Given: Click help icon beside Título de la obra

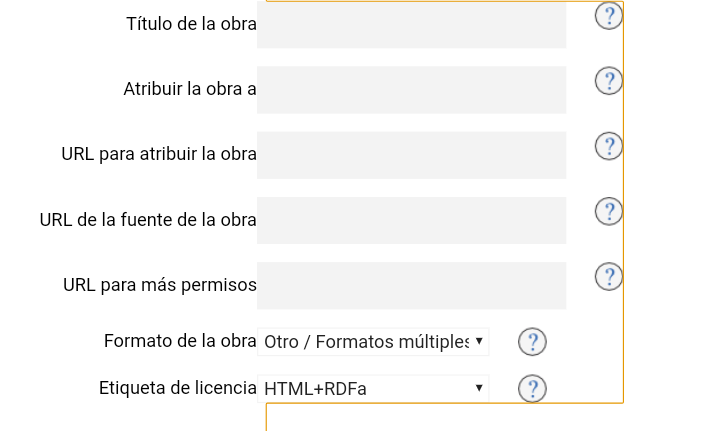Looking at the screenshot, I should tap(608, 16).
